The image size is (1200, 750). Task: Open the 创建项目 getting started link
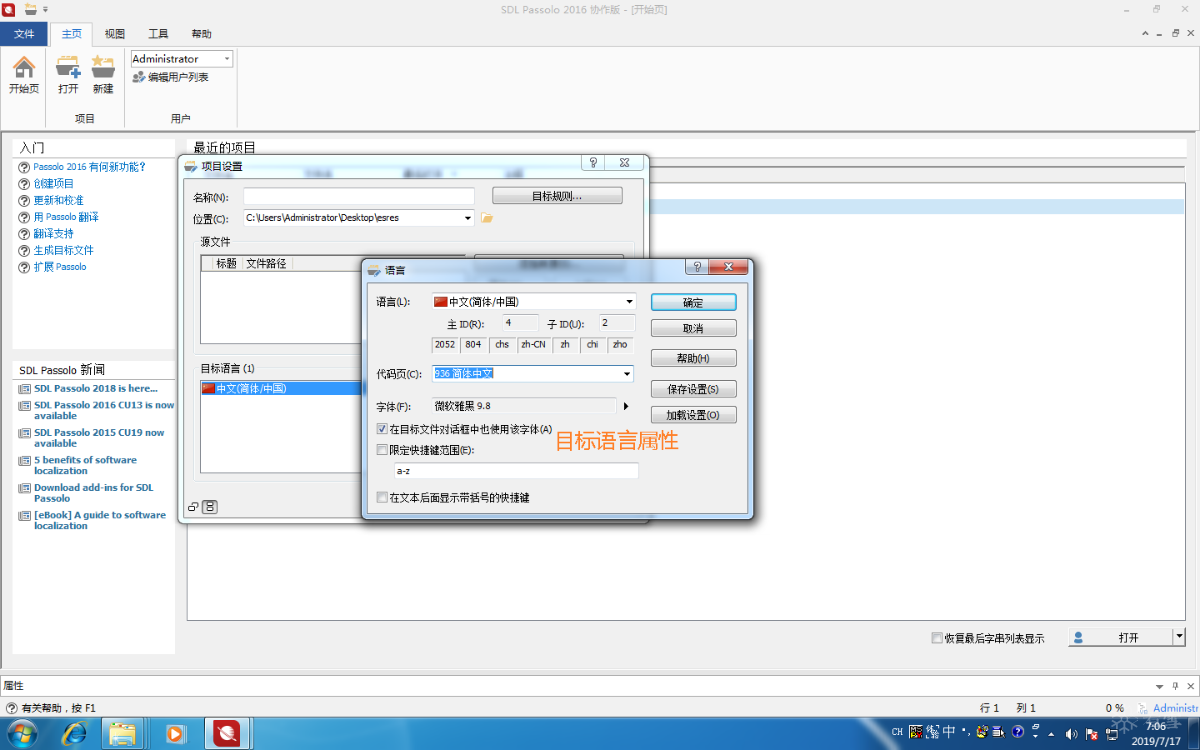[x=54, y=184]
